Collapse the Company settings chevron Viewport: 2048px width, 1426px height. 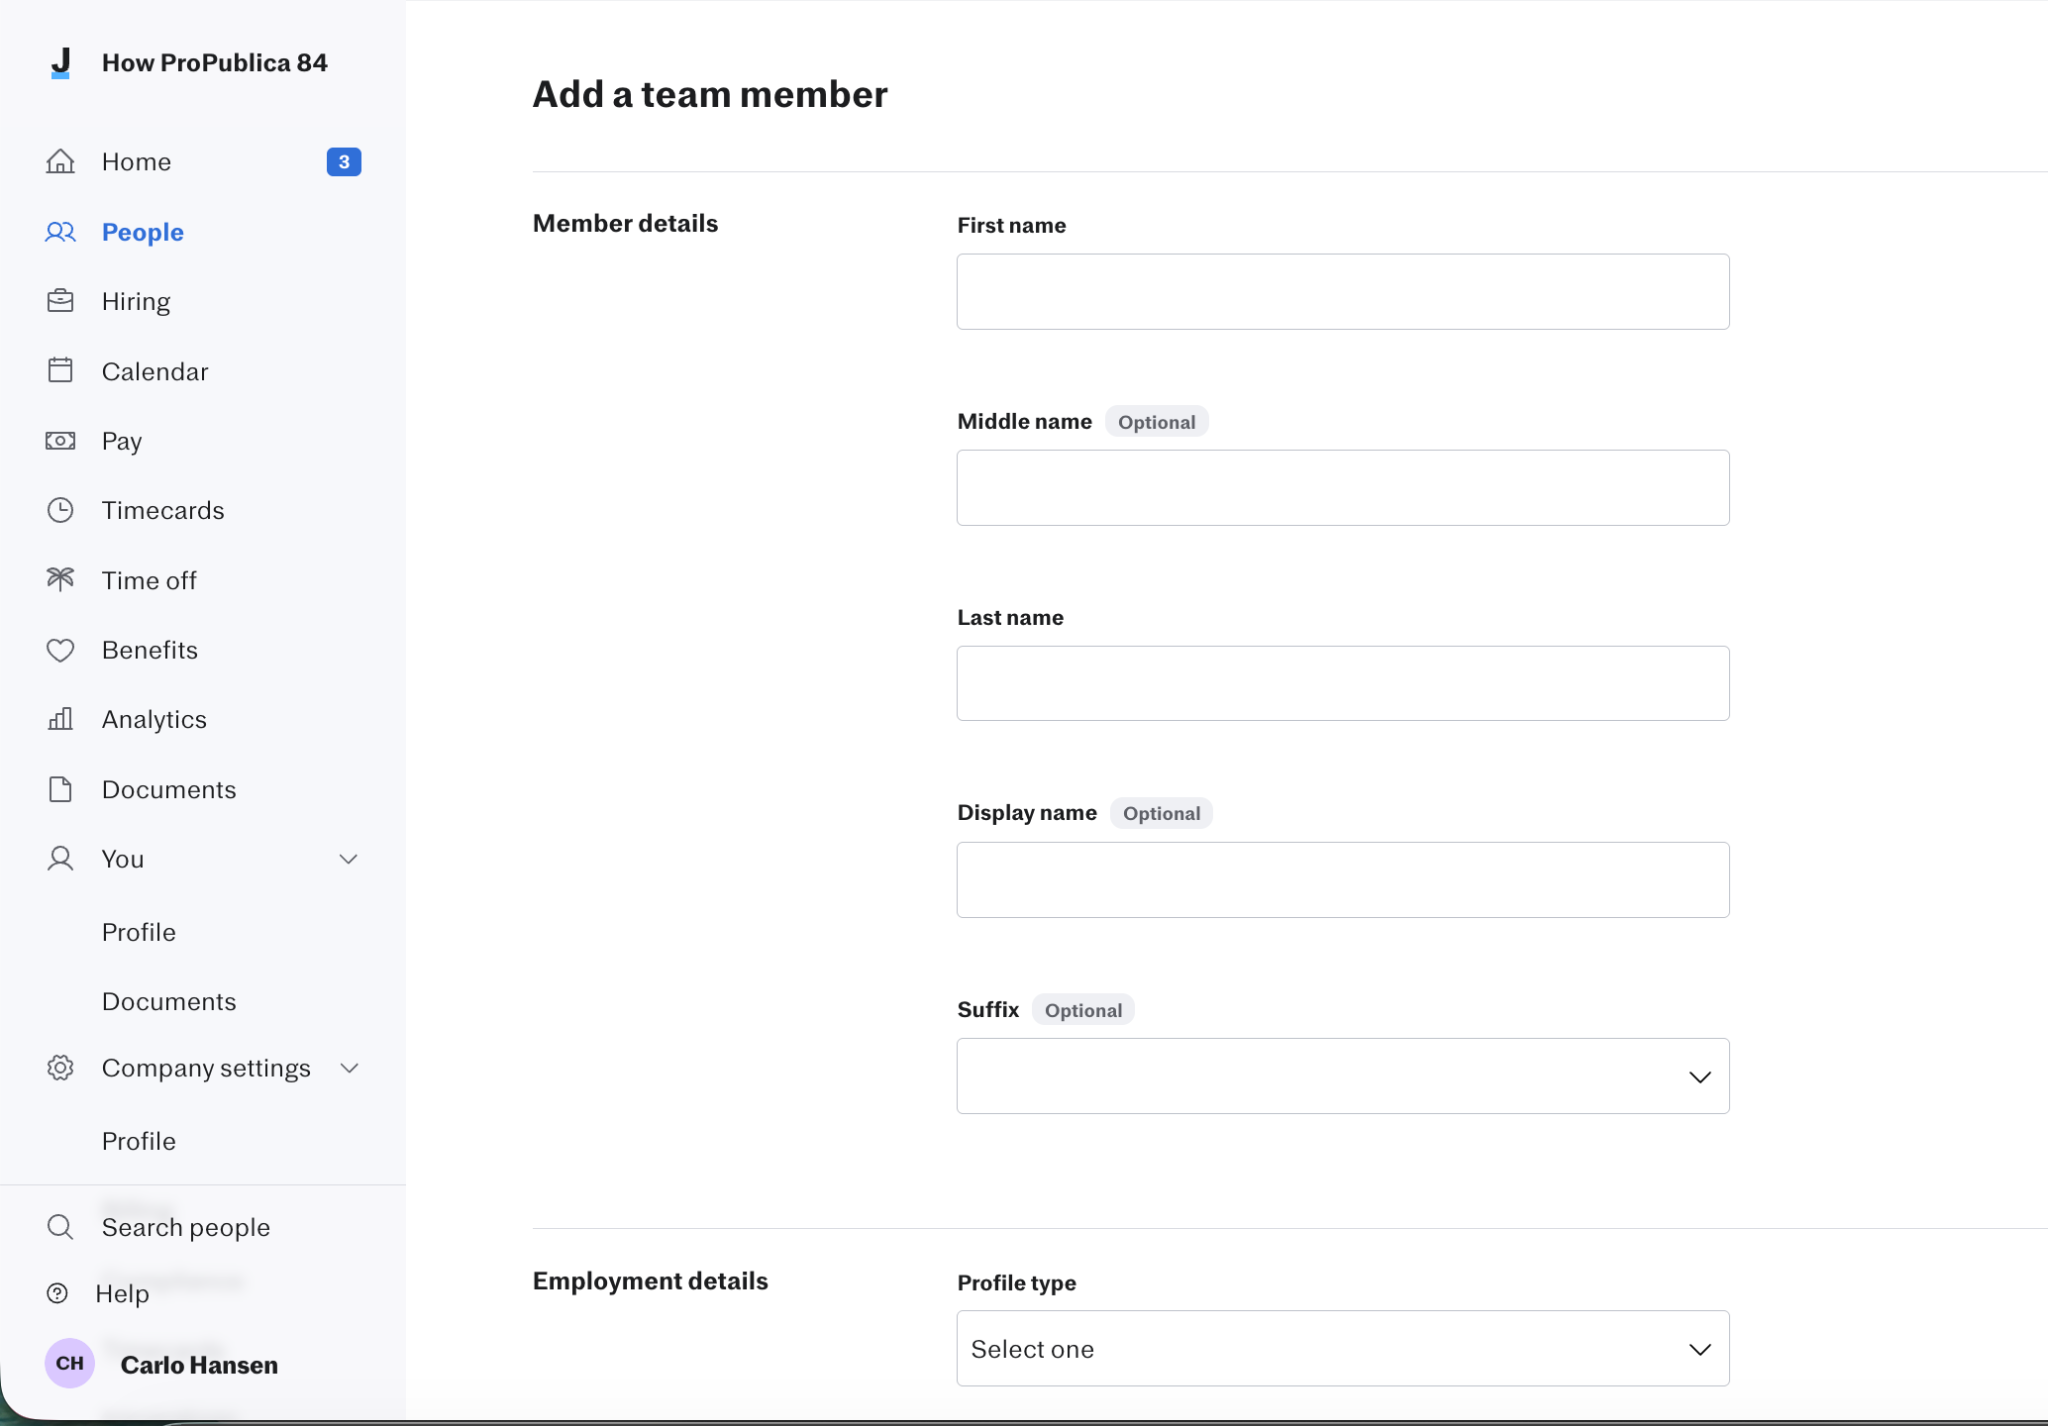pyautogui.click(x=349, y=1068)
